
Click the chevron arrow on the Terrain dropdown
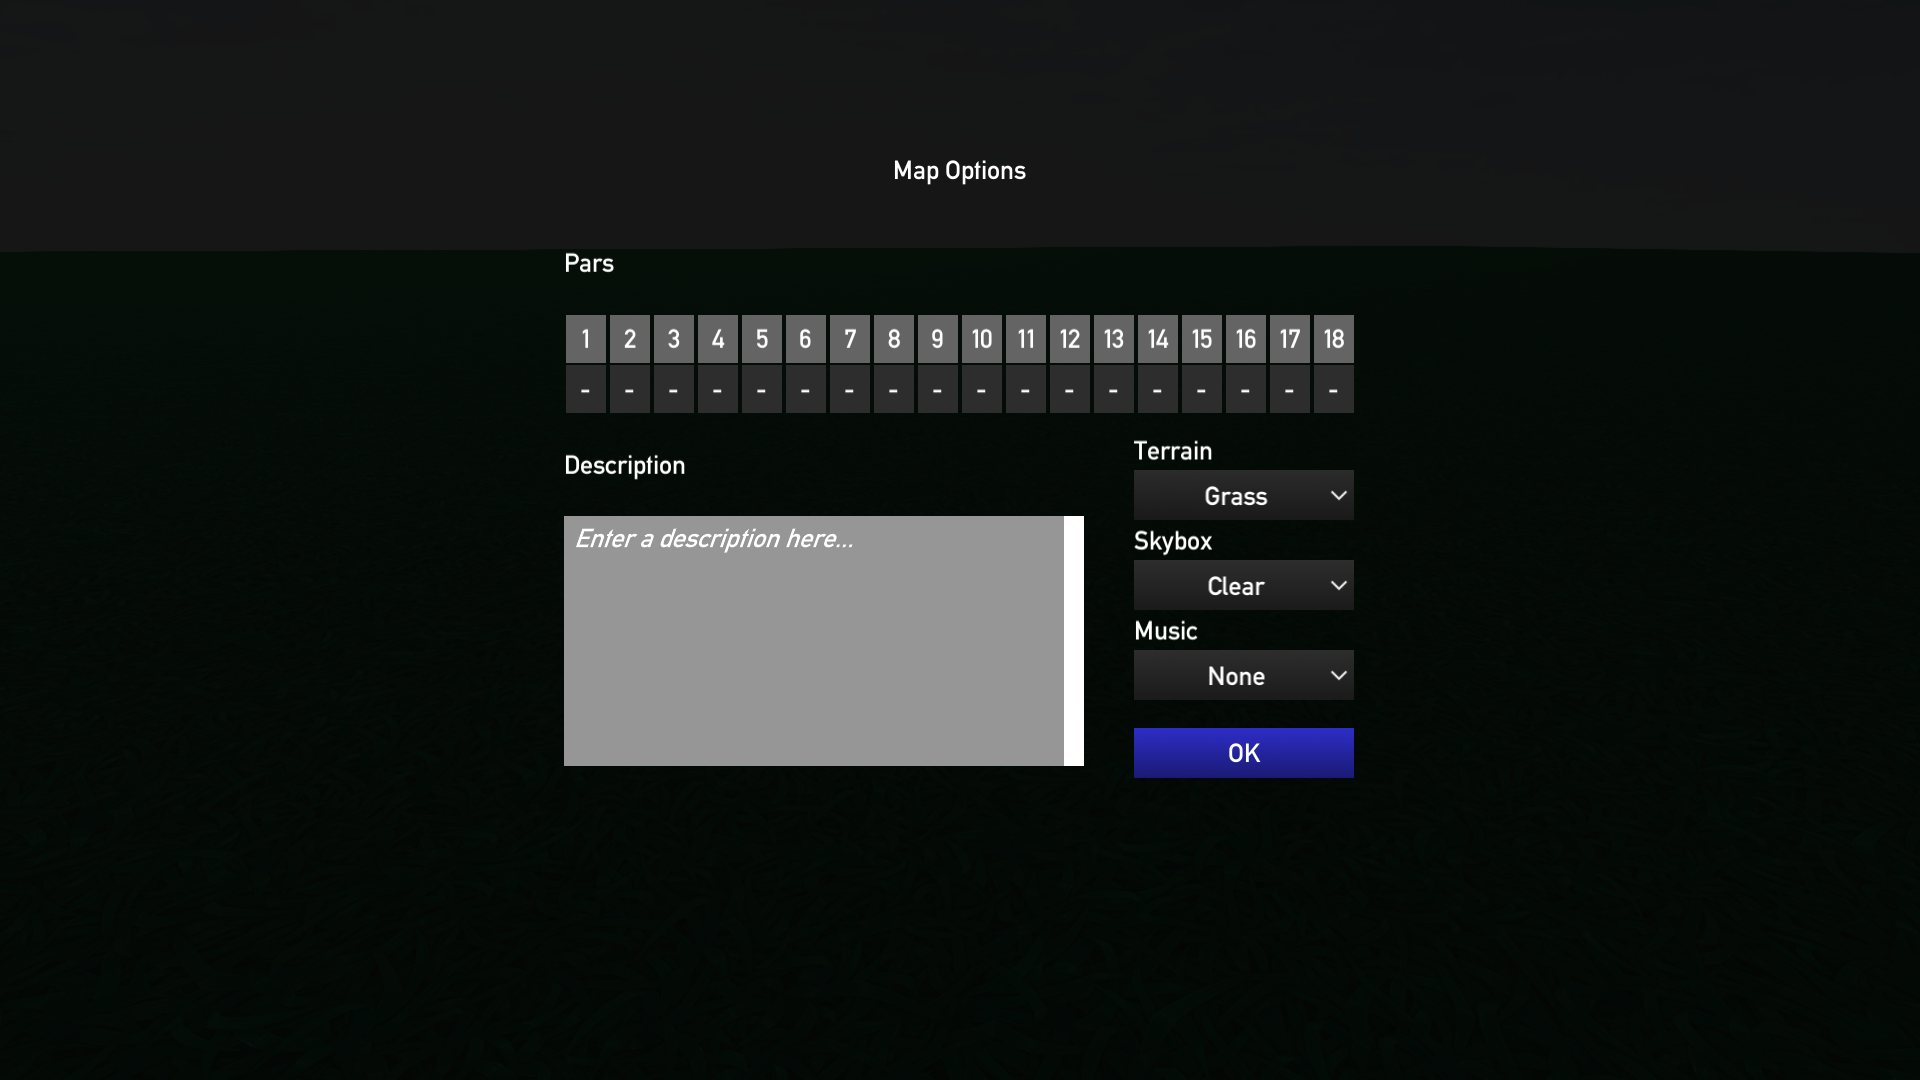click(x=1339, y=495)
